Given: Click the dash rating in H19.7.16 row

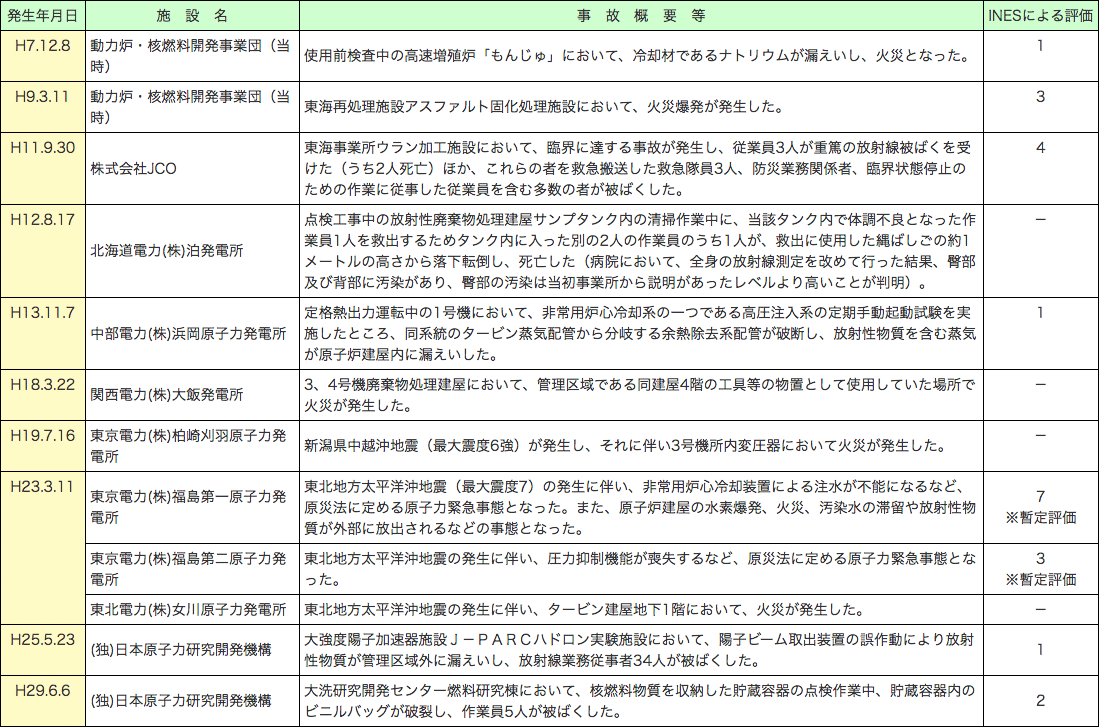Looking at the screenshot, I should pyautogui.click(x=1040, y=435).
